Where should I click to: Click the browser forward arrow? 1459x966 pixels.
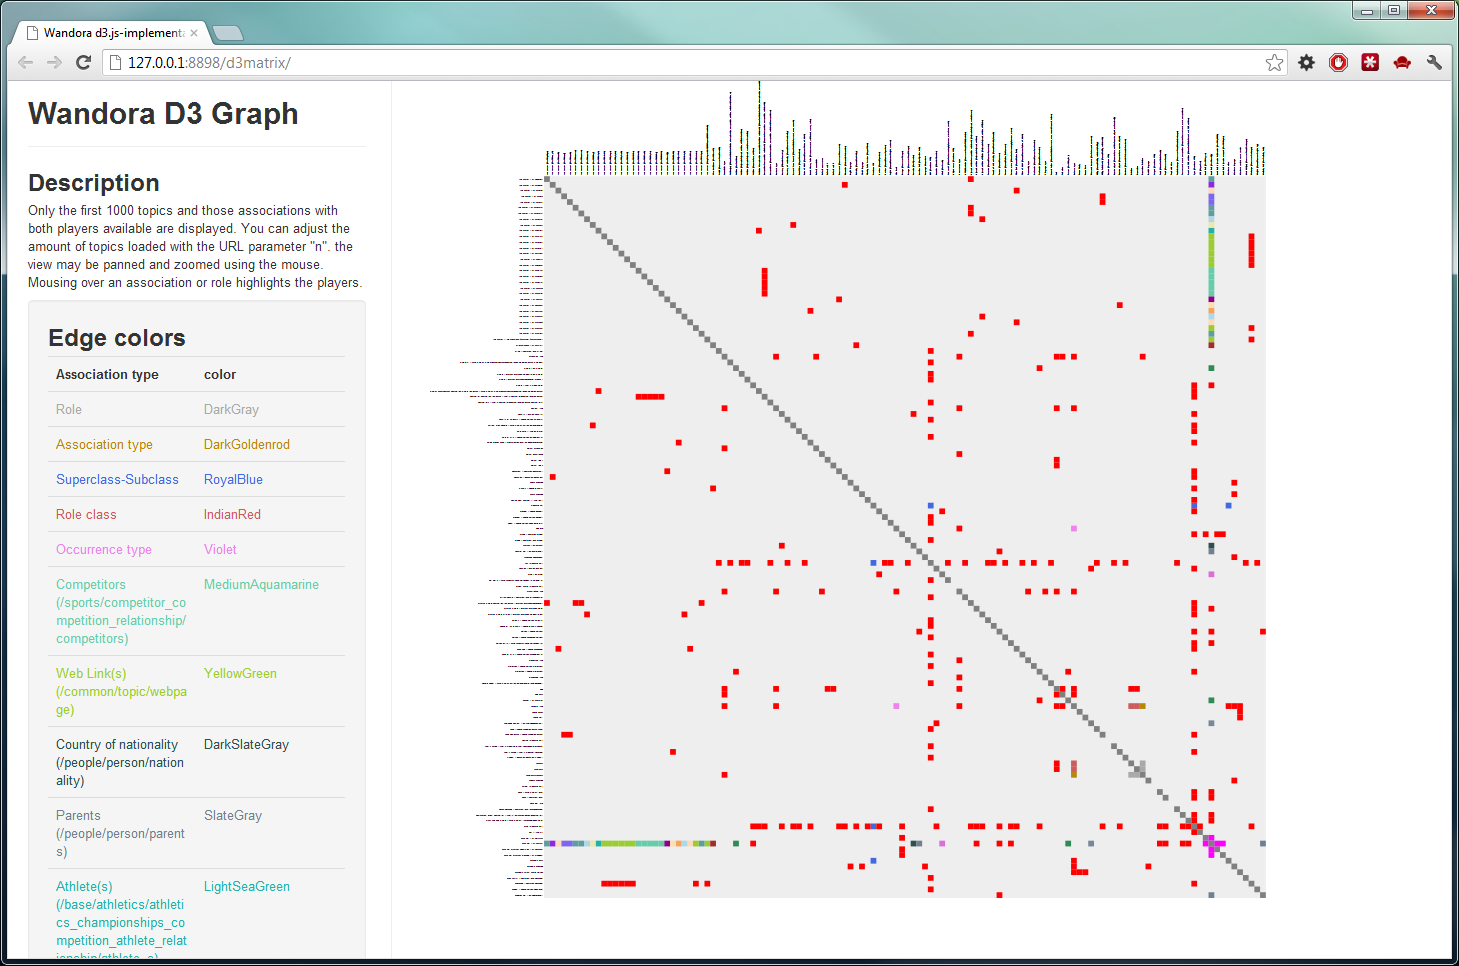point(54,62)
